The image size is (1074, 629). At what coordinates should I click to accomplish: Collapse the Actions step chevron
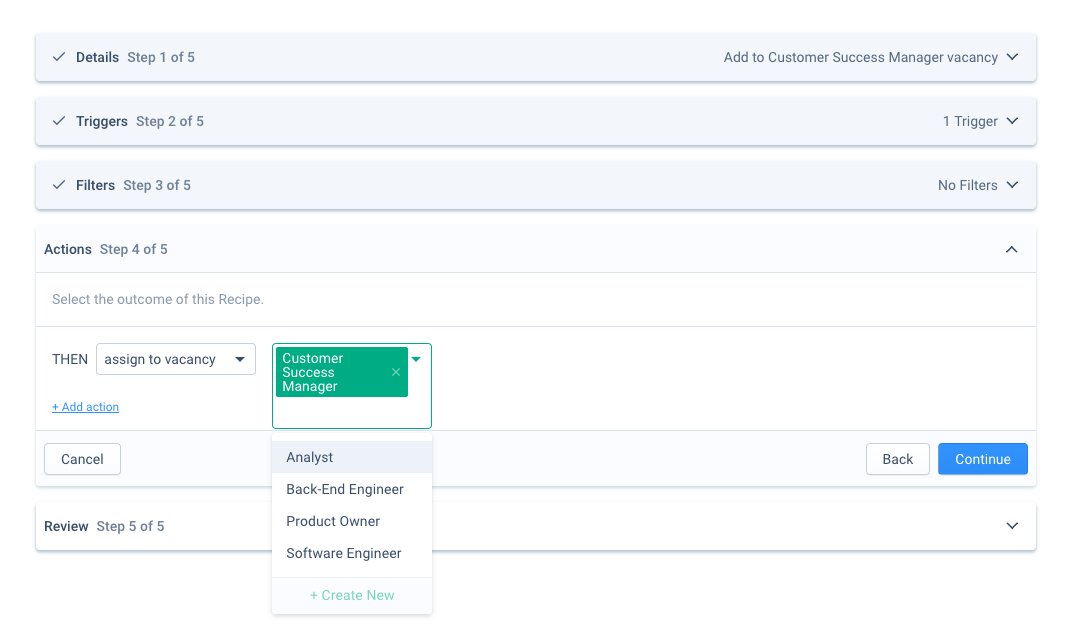pos(1012,249)
